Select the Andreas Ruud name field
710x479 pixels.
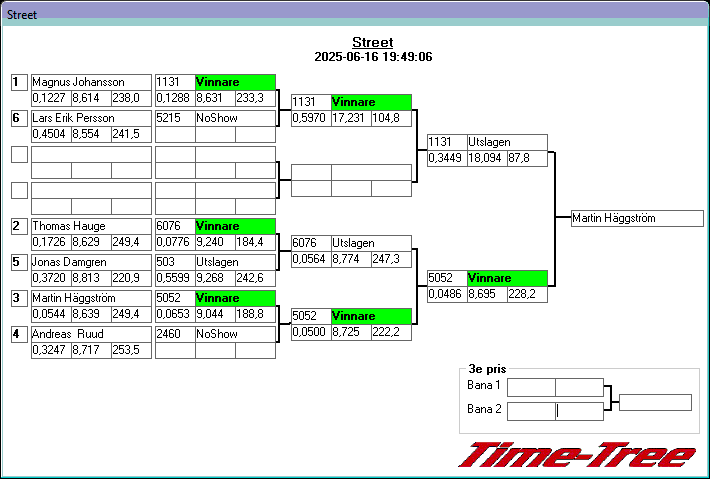pyautogui.click(x=91, y=334)
